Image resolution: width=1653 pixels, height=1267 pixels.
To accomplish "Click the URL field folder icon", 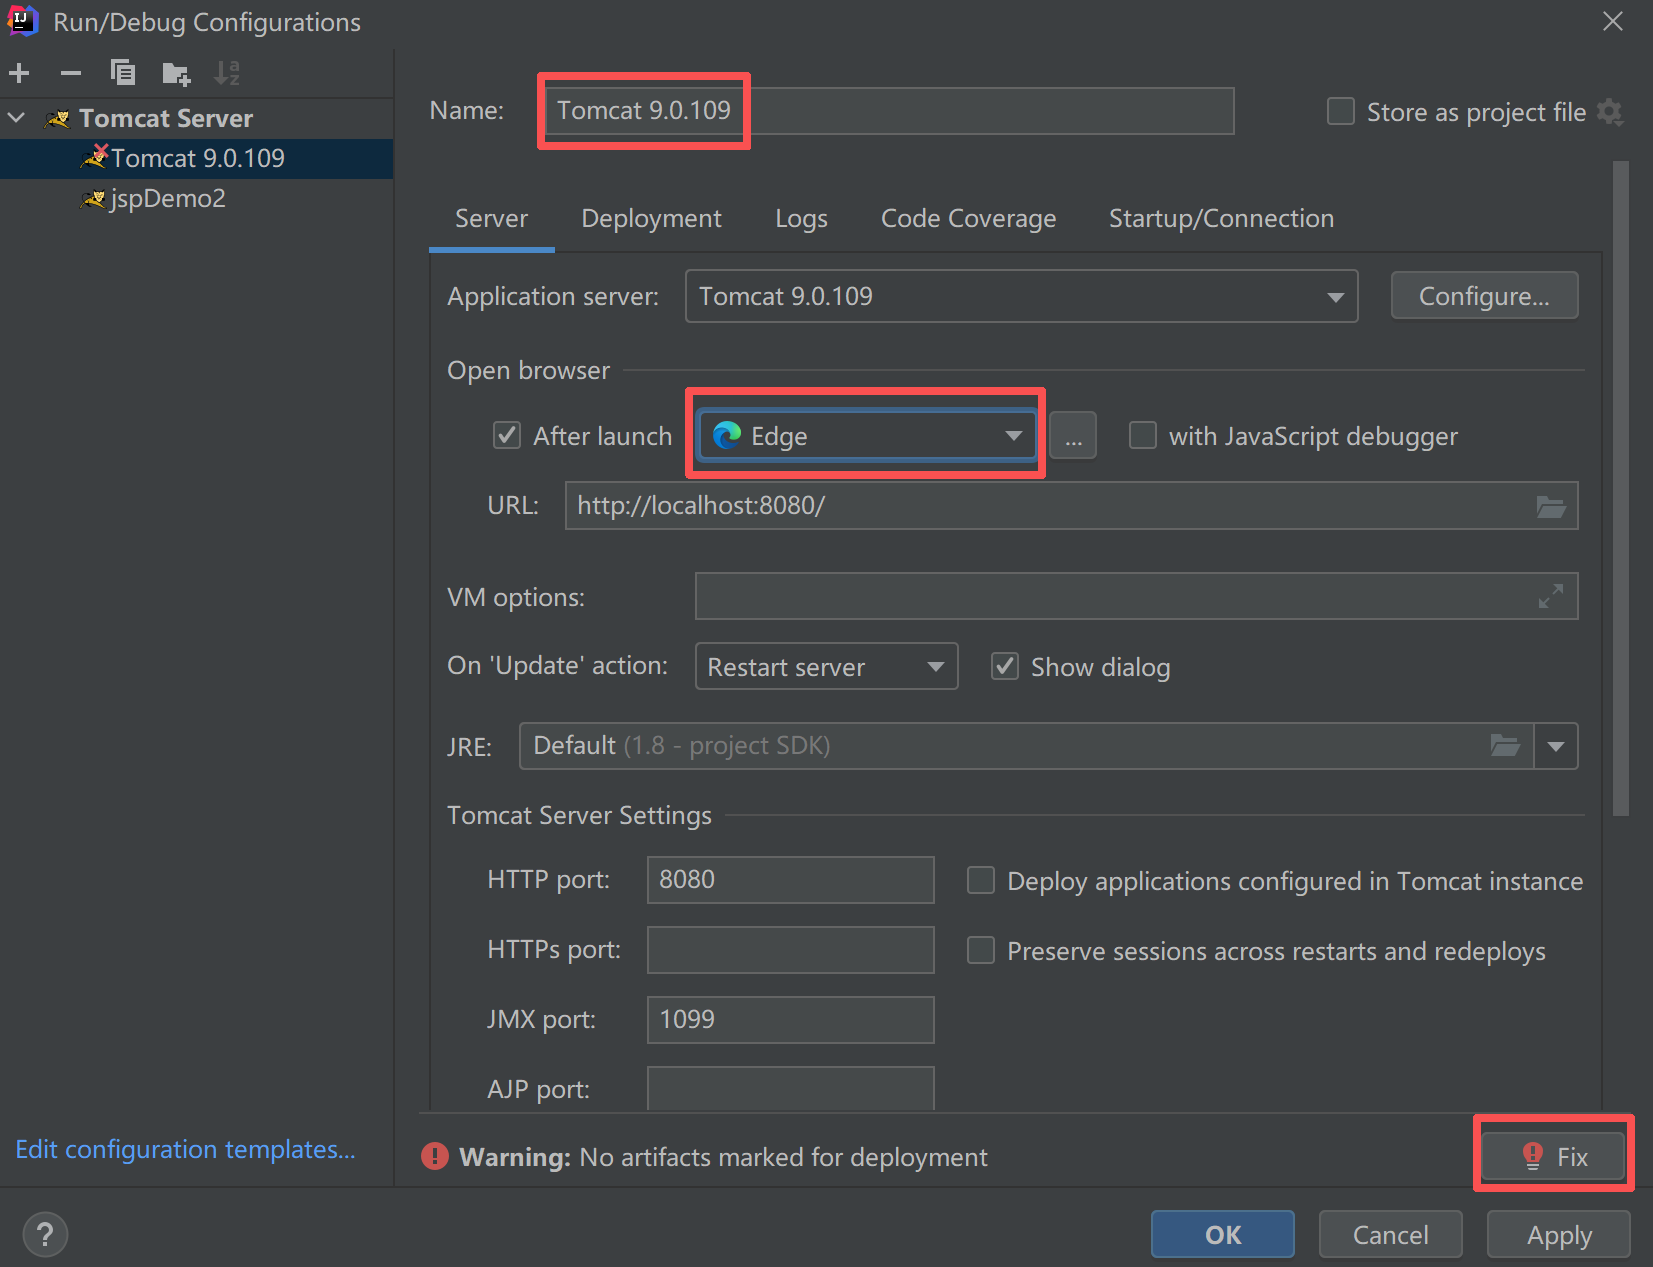I will point(1551,506).
